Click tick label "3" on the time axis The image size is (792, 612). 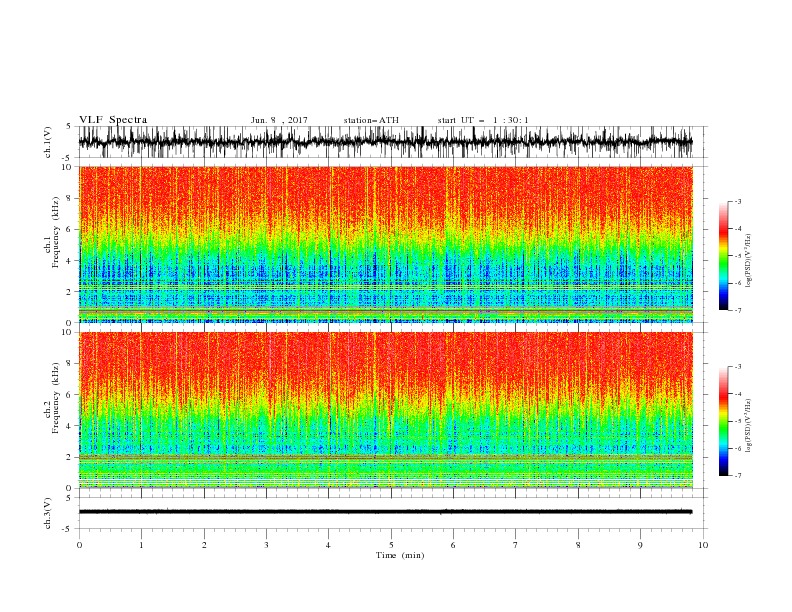point(266,545)
